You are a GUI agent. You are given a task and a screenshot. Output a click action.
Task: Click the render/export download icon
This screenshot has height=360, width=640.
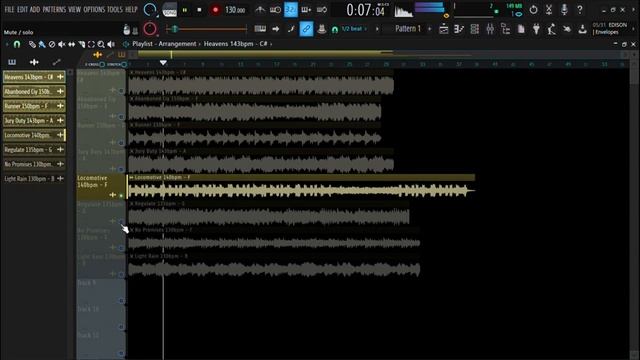(583, 29)
